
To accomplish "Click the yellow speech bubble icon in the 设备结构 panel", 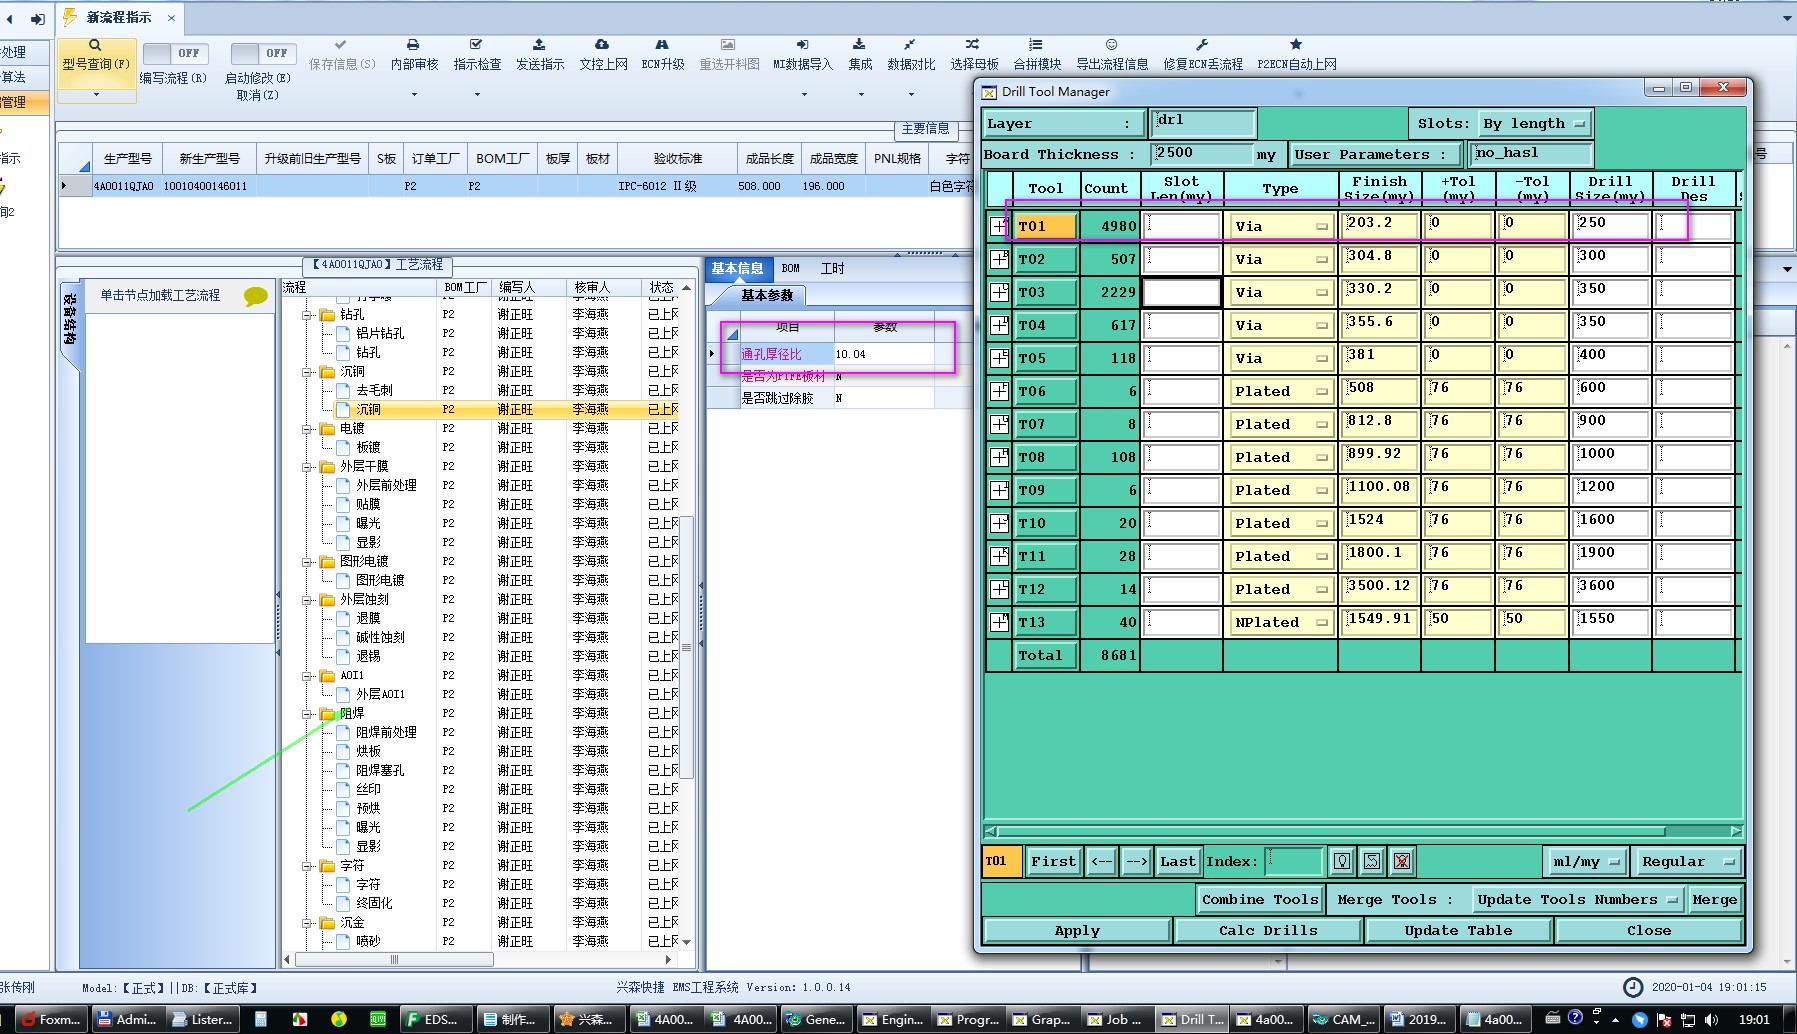I will coord(256,296).
